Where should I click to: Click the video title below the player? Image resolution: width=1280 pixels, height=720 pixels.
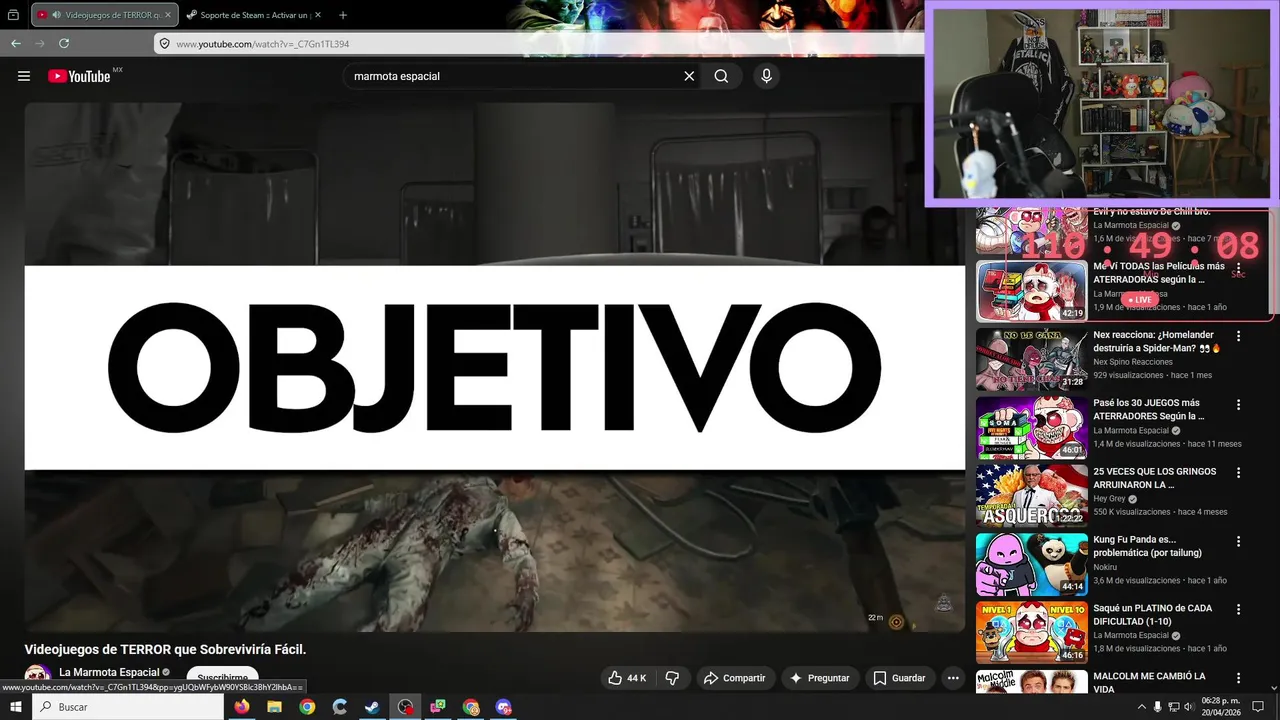(166, 649)
